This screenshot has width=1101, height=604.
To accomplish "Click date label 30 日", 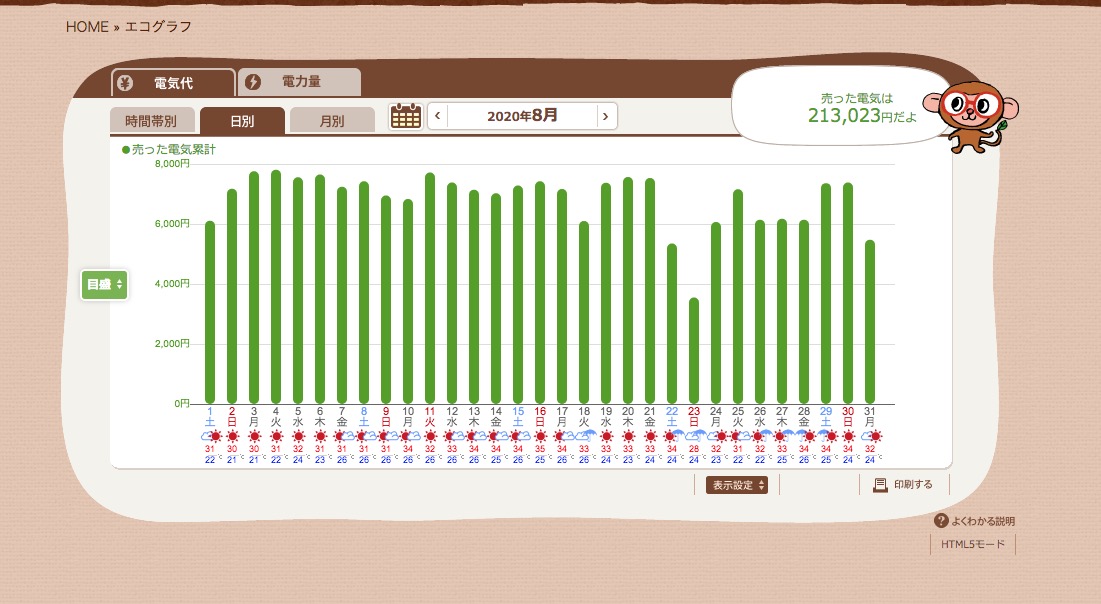I will tap(848, 416).
